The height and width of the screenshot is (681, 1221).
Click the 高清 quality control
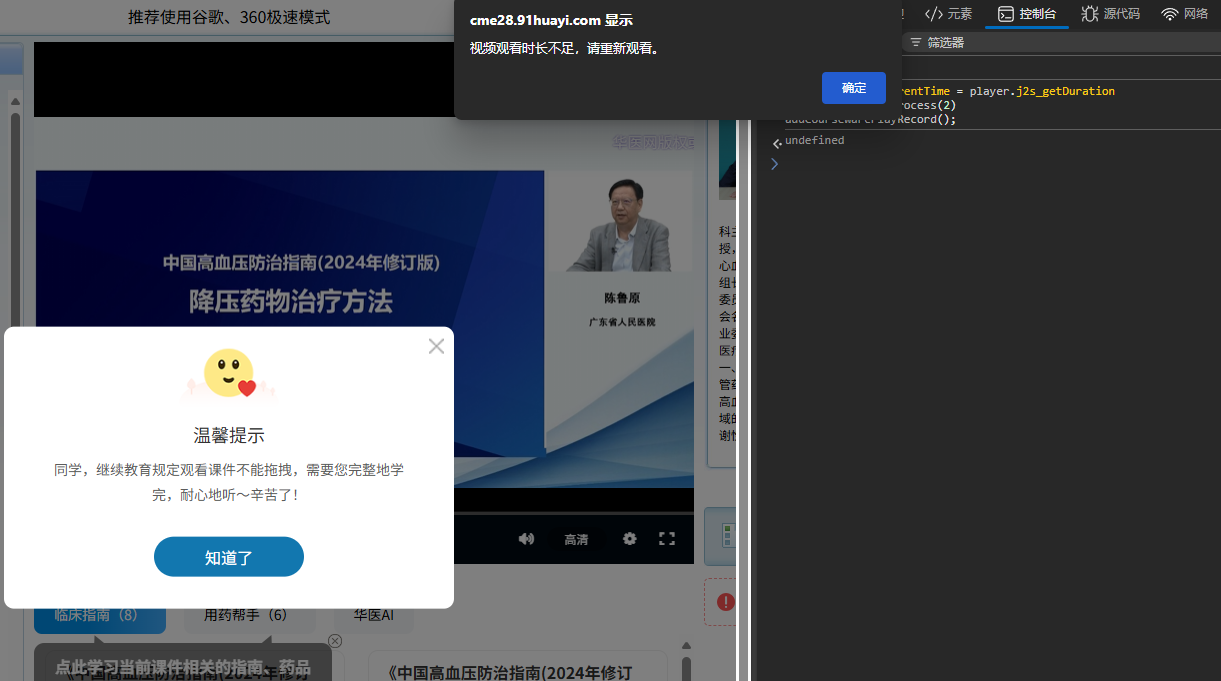[x=576, y=538]
